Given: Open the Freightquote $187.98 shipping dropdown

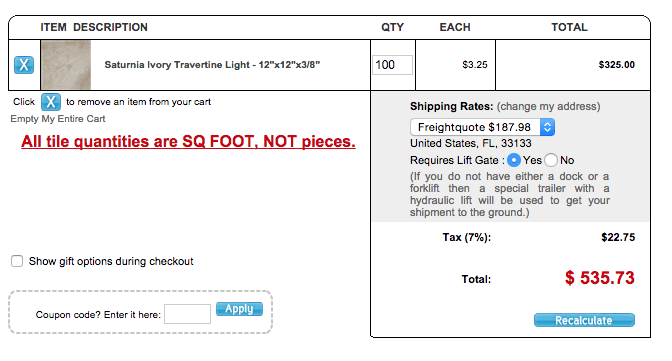Looking at the screenshot, I should tap(482, 127).
